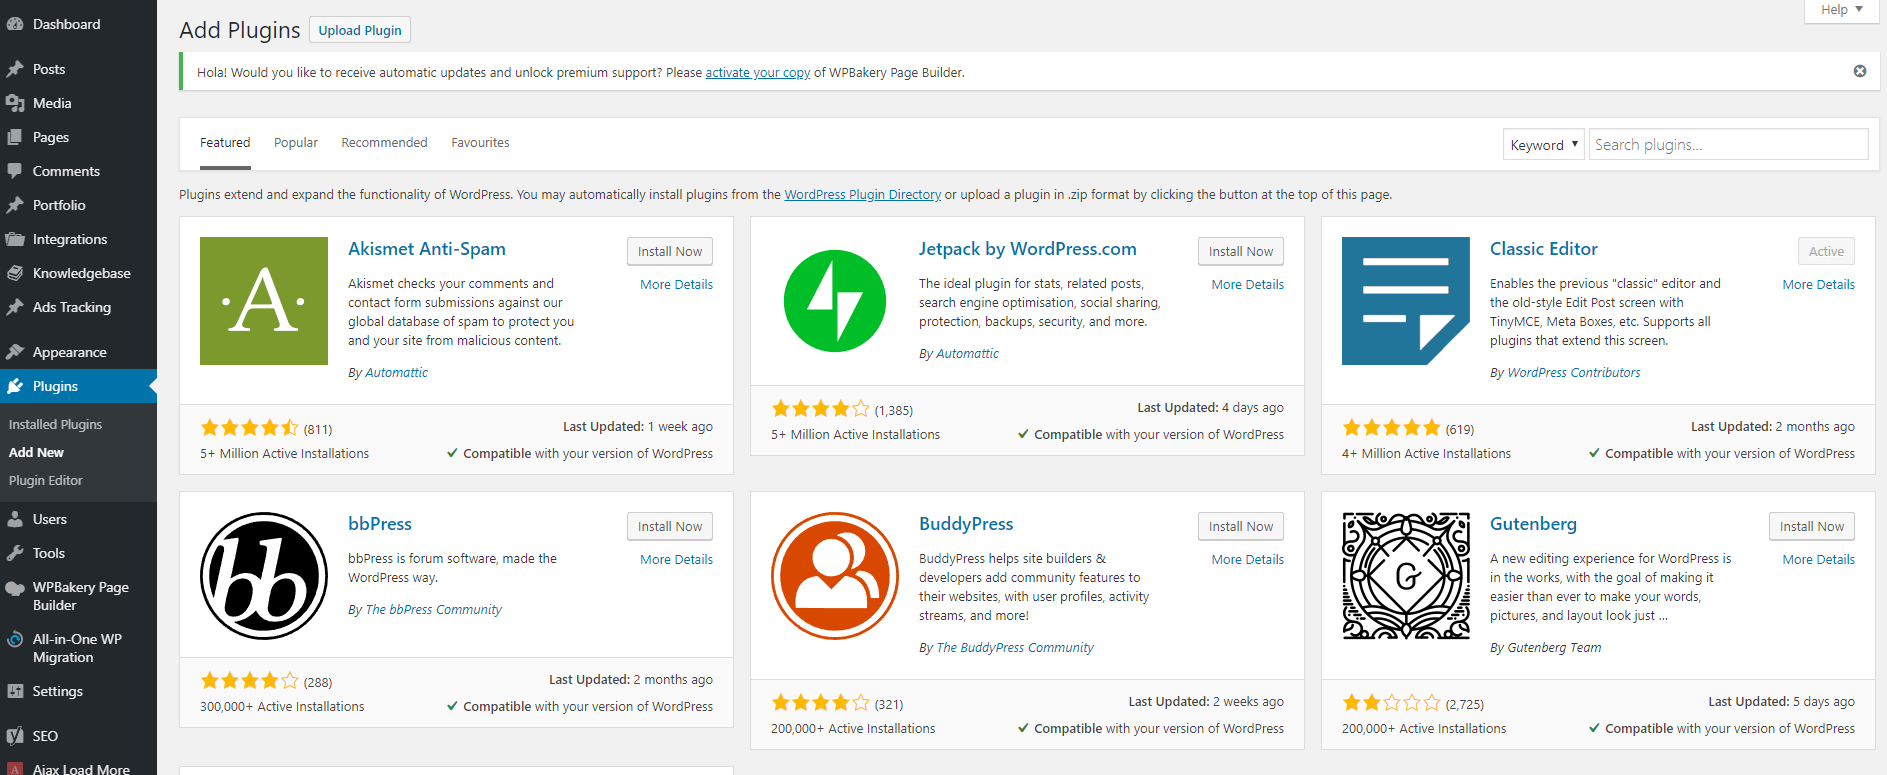Open the Gutenberg title link
1887x775 pixels.
[1533, 524]
